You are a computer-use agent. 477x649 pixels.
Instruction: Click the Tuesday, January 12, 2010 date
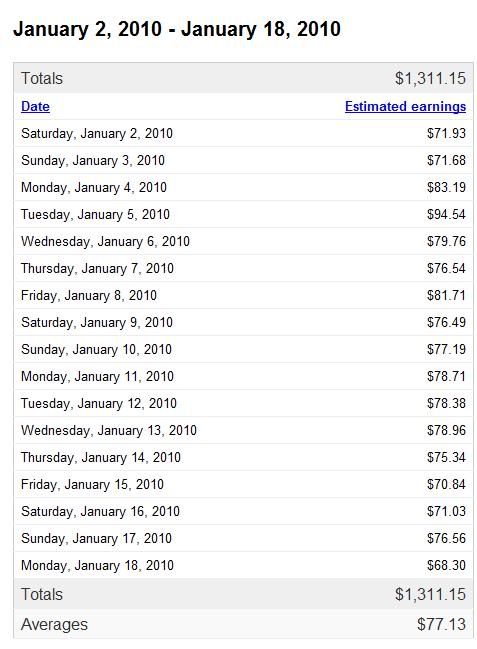tap(99, 404)
